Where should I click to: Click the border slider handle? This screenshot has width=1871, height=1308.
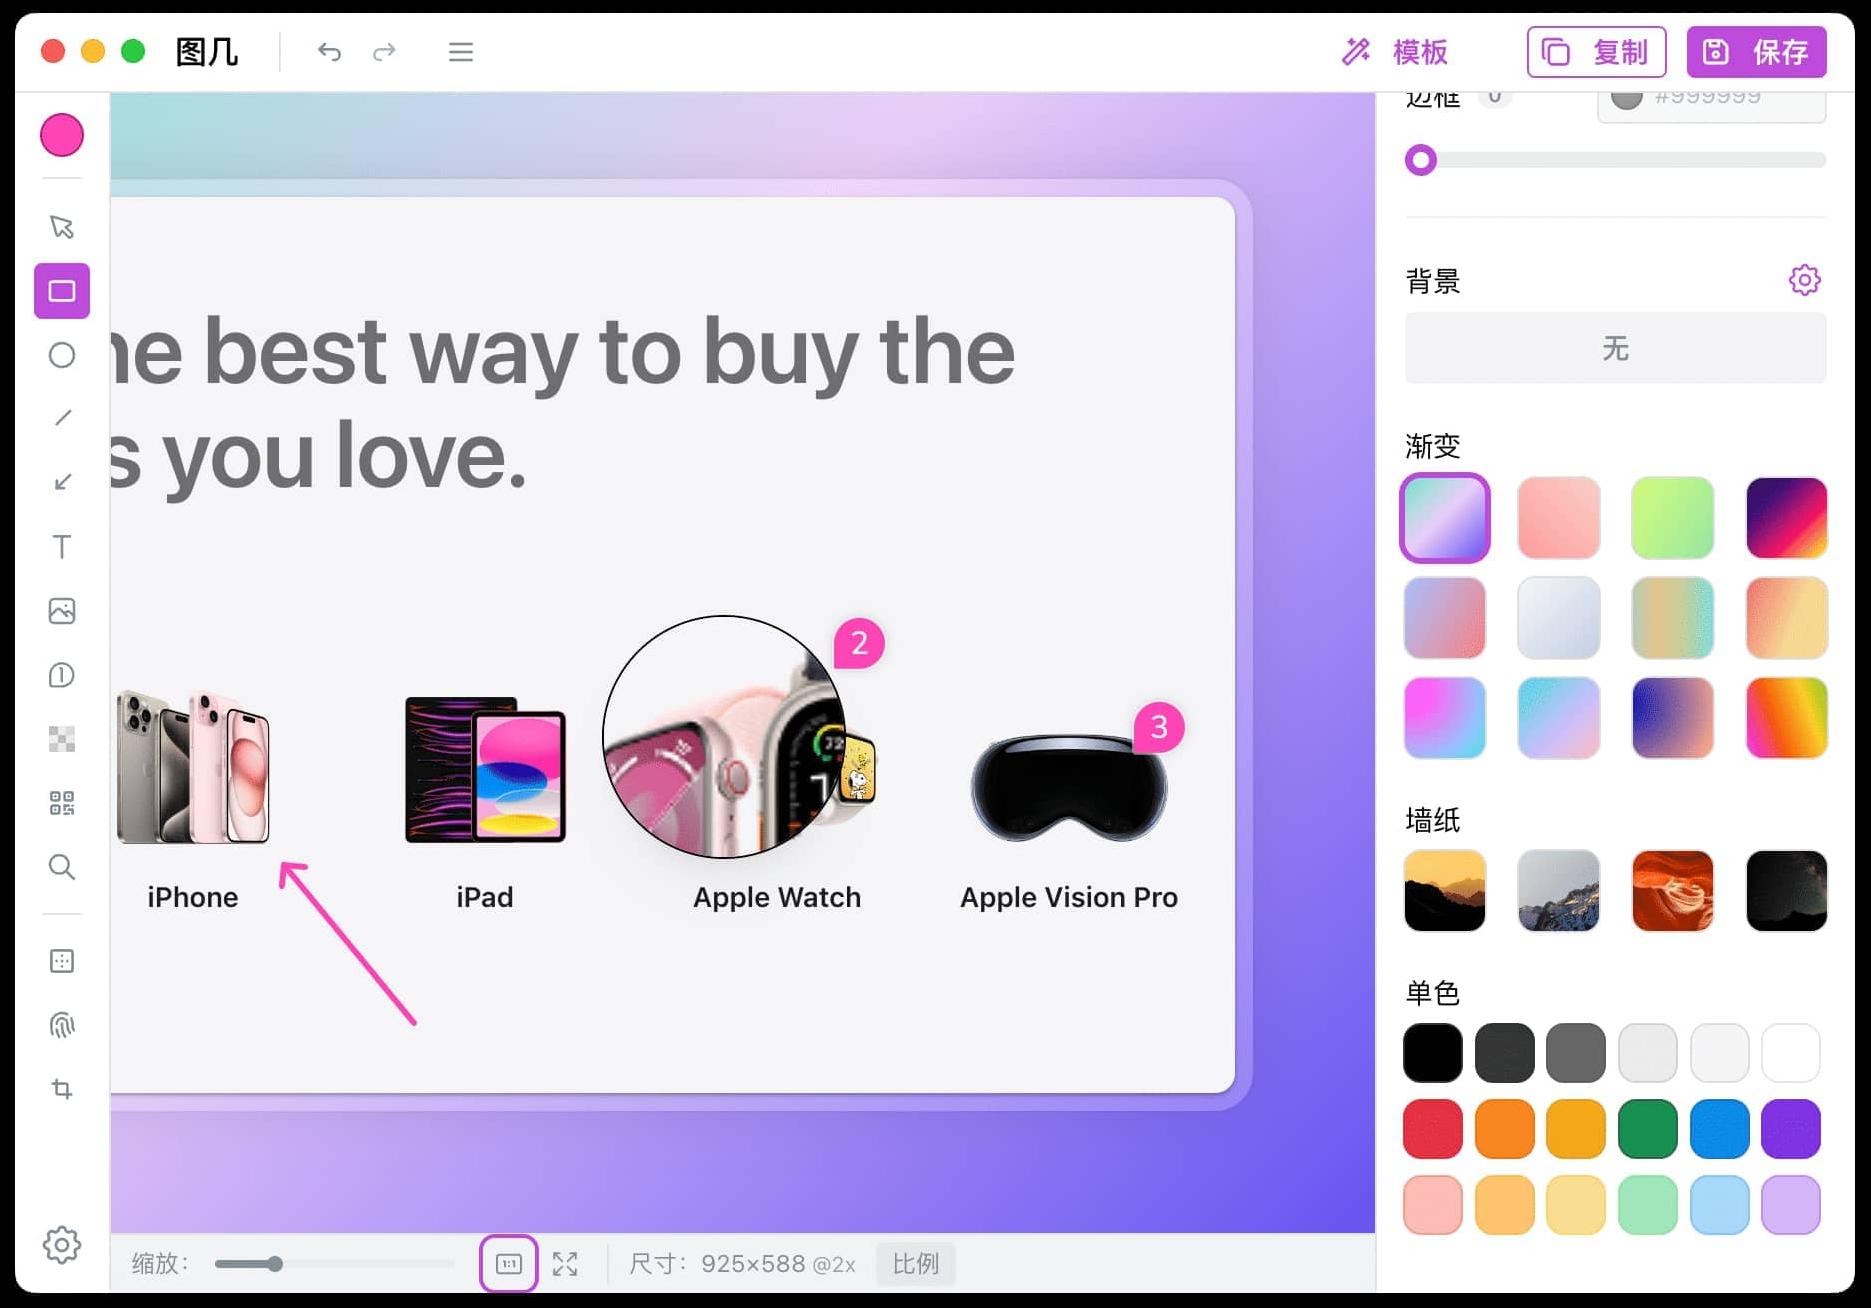pyautogui.click(x=1421, y=160)
